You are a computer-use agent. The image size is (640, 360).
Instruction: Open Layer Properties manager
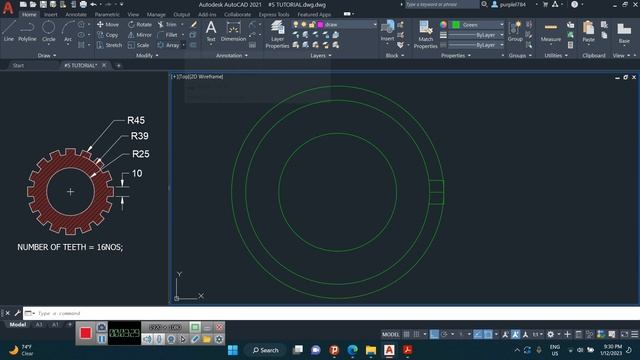tap(277, 34)
